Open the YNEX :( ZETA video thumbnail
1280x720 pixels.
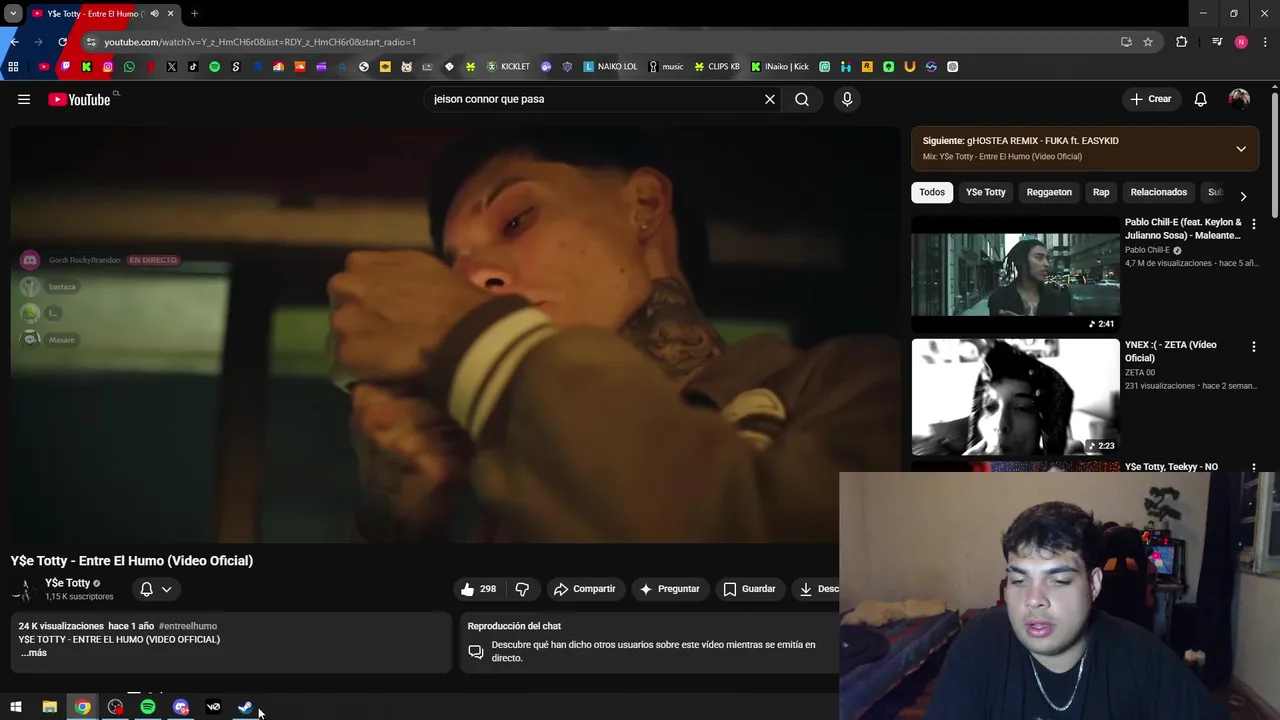pyautogui.click(x=1015, y=397)
